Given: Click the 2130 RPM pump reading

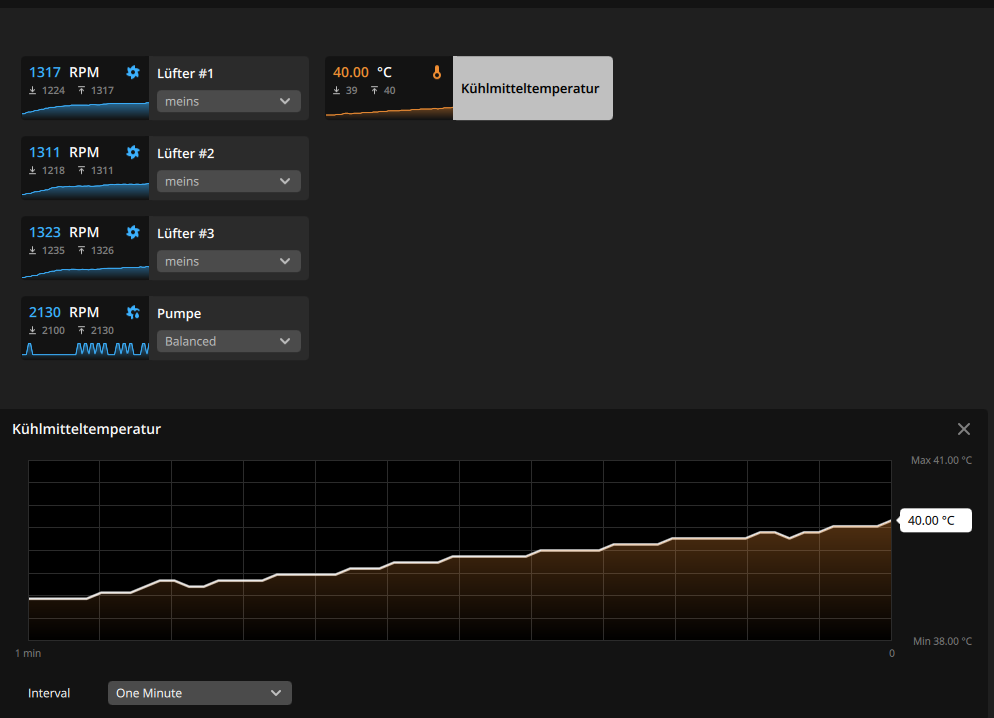Looking at the screenshot, I should (64, 312).
